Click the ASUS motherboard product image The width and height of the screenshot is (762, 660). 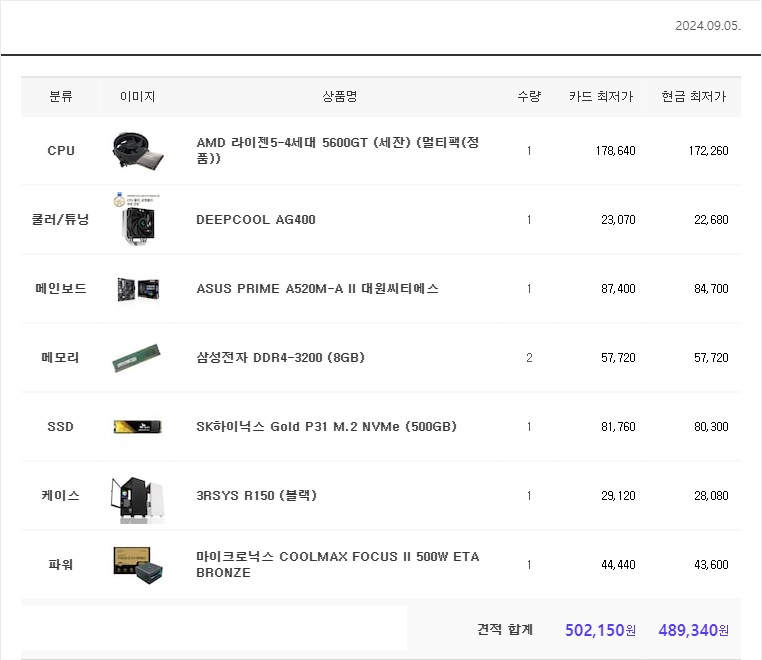pyautogui.click(x=137, y=289)
